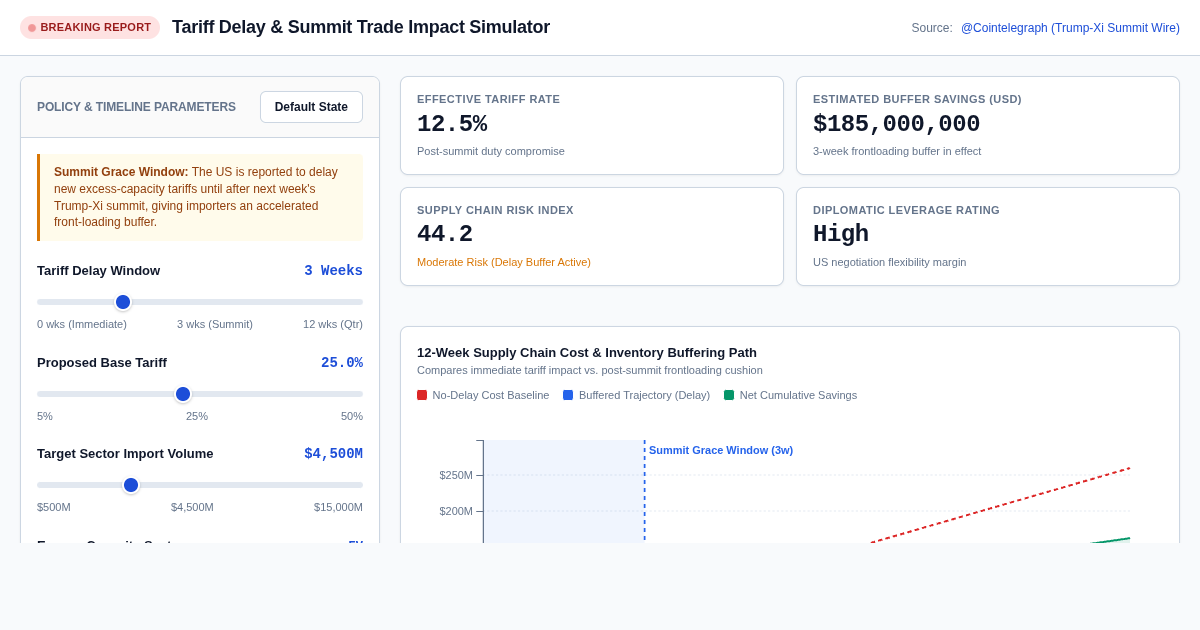1200x630 pixels.
Task: Click the Summit Grace Window (3w) chart label
Action: [x=721, y=450]
